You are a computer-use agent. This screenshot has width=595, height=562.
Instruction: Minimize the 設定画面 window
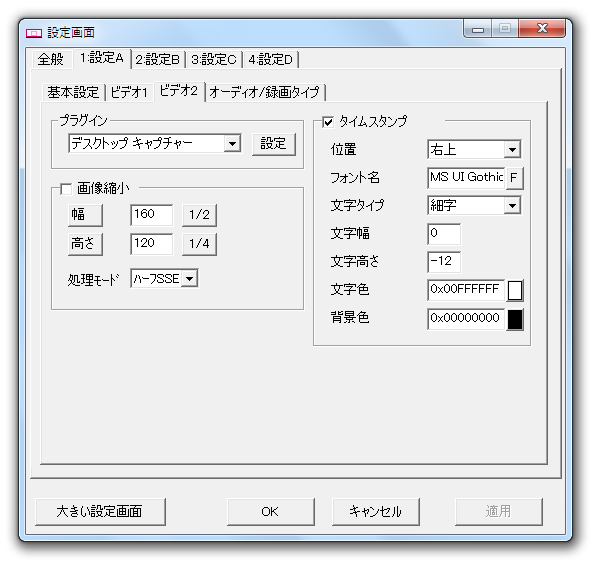[x=477, y=29]
